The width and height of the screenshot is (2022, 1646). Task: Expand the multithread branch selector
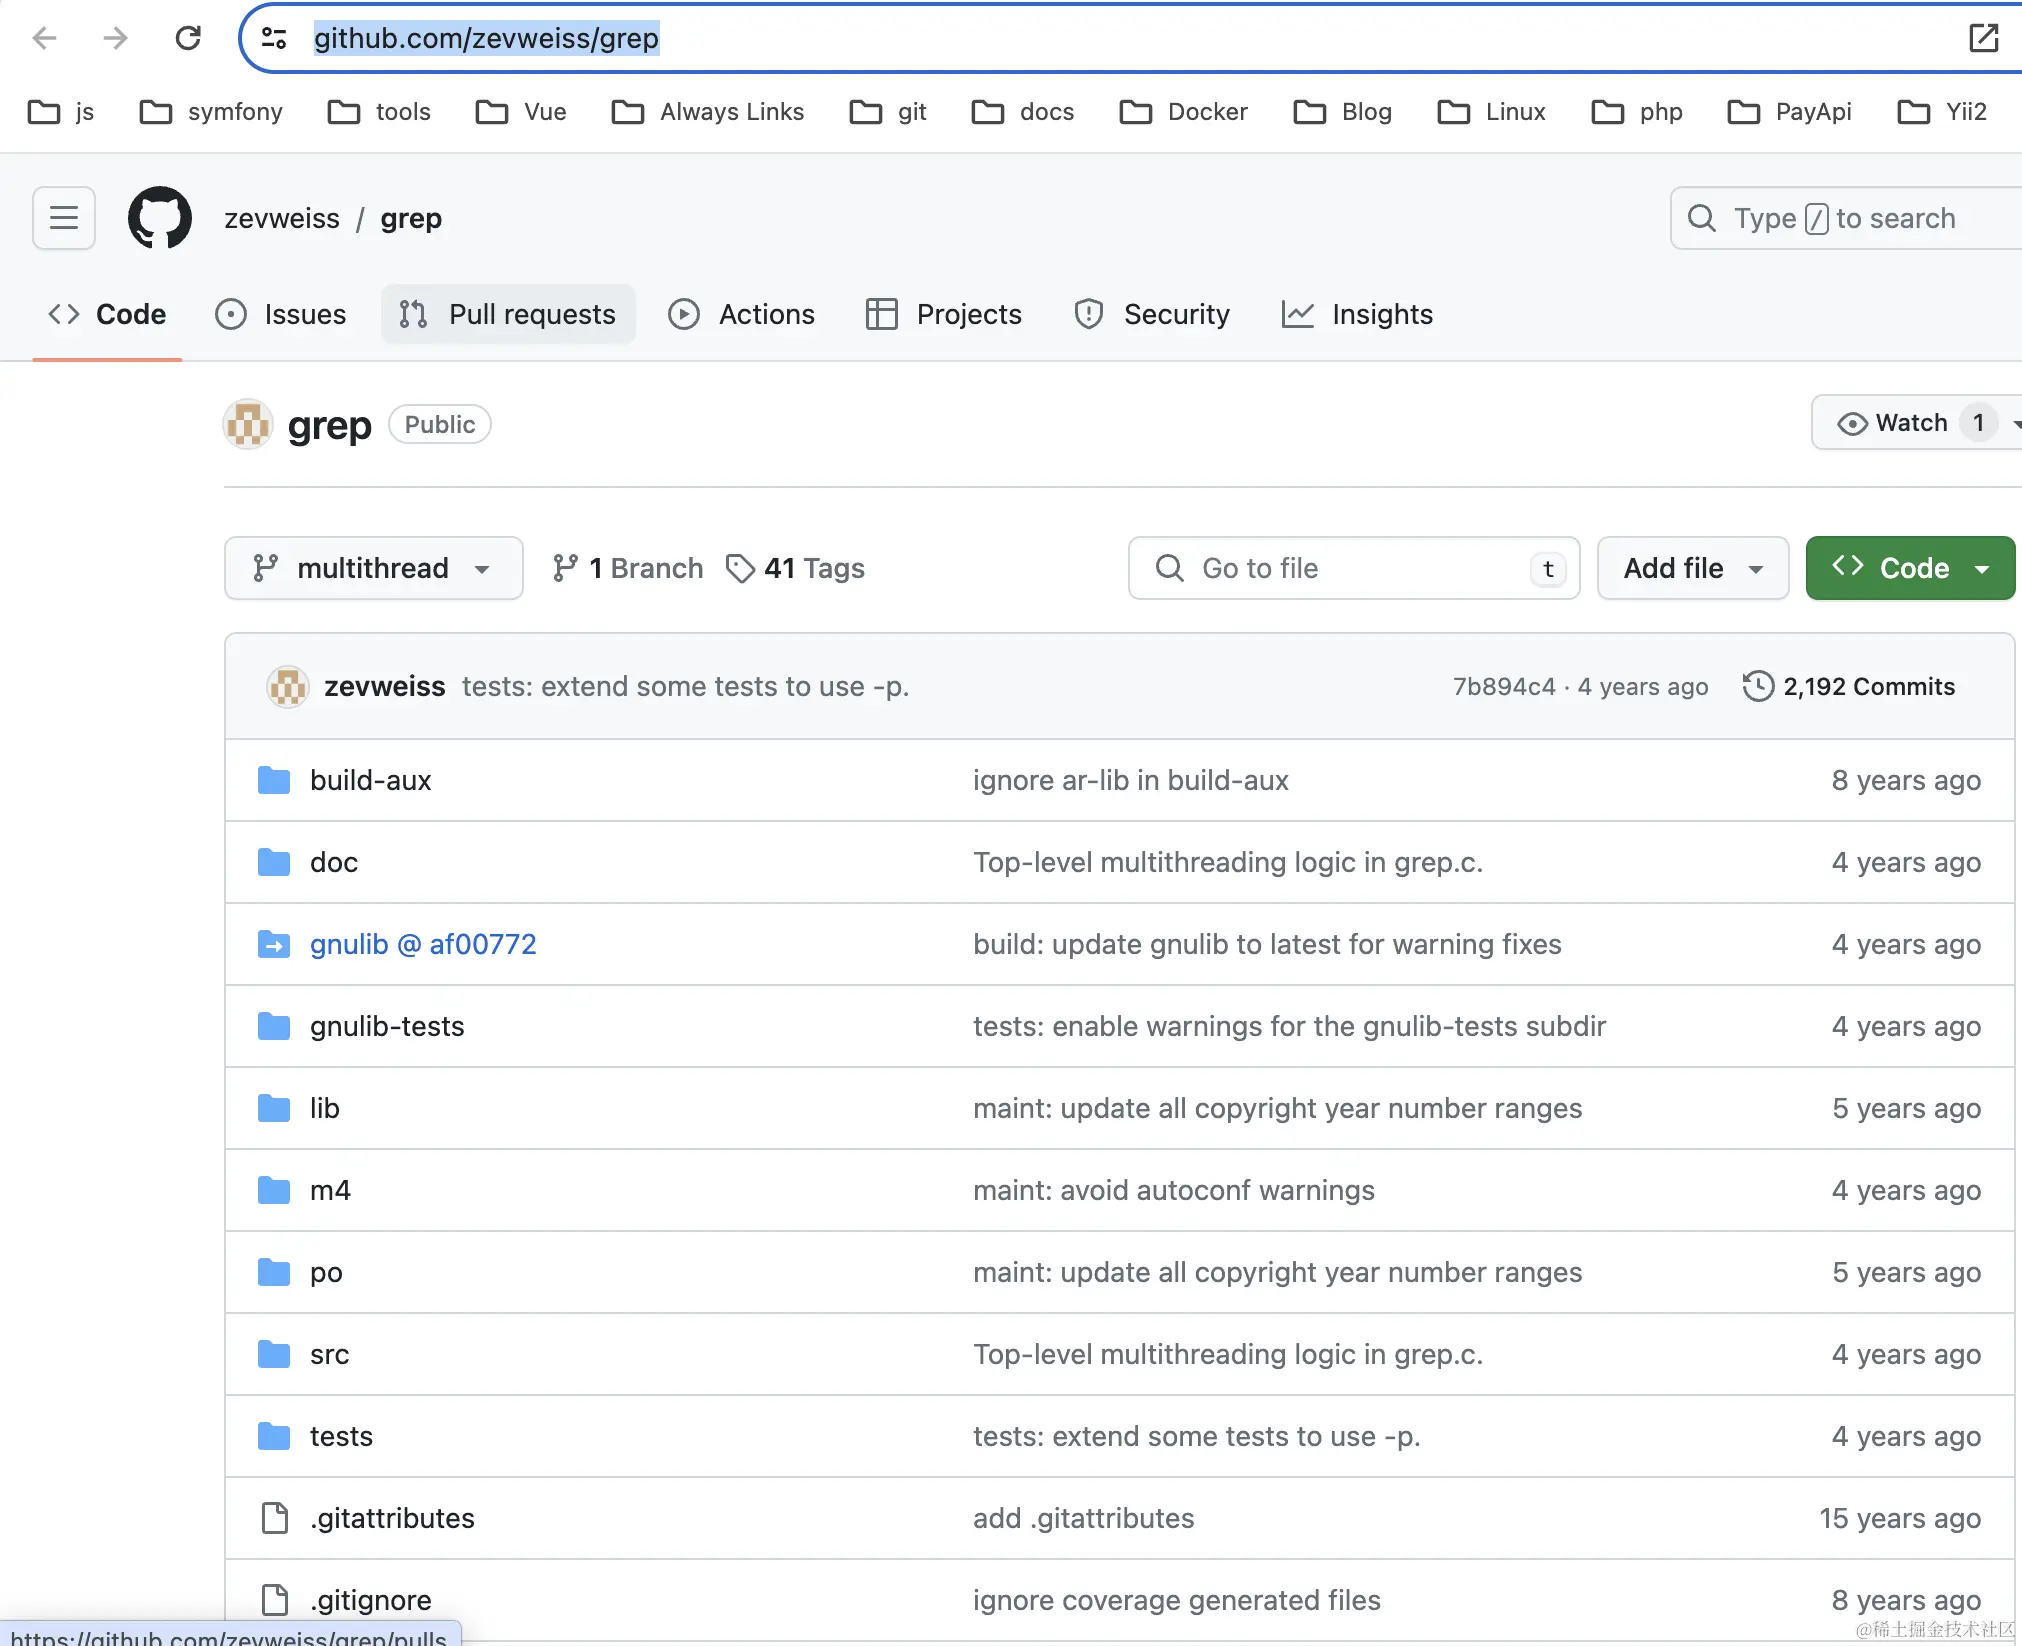(x=373, y=568)
